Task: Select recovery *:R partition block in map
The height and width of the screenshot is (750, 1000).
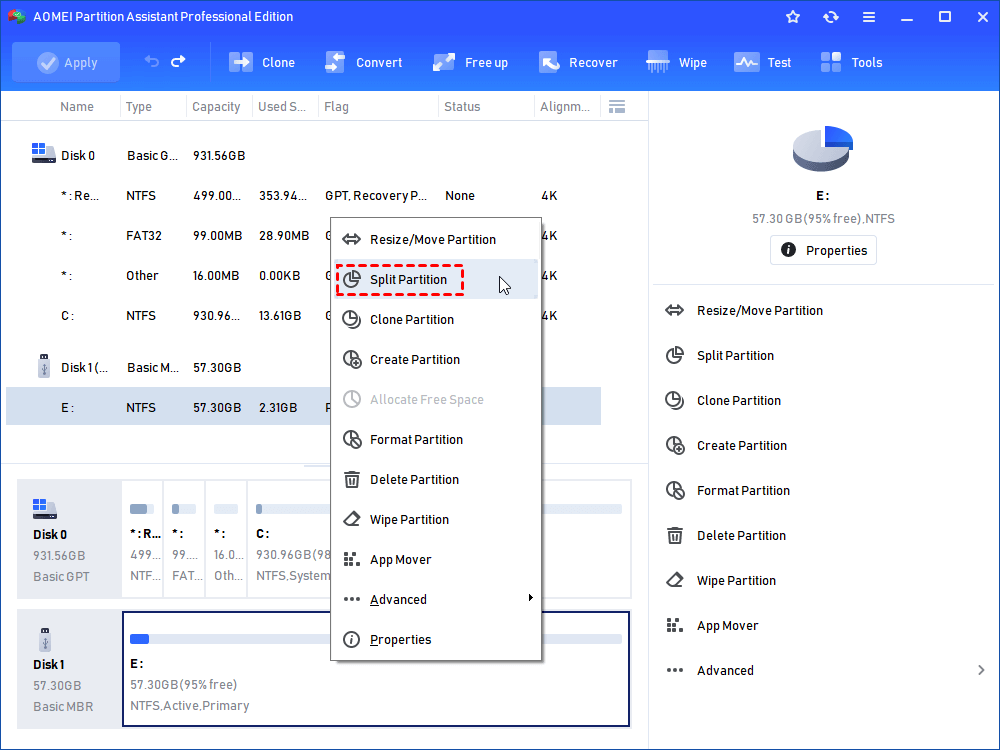Action: [142, 540]
